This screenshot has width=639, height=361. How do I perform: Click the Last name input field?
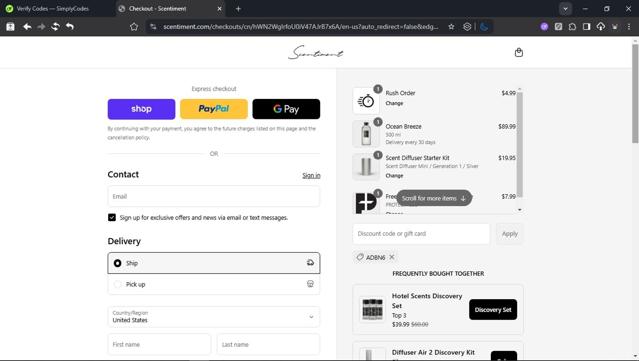[268, 344]
